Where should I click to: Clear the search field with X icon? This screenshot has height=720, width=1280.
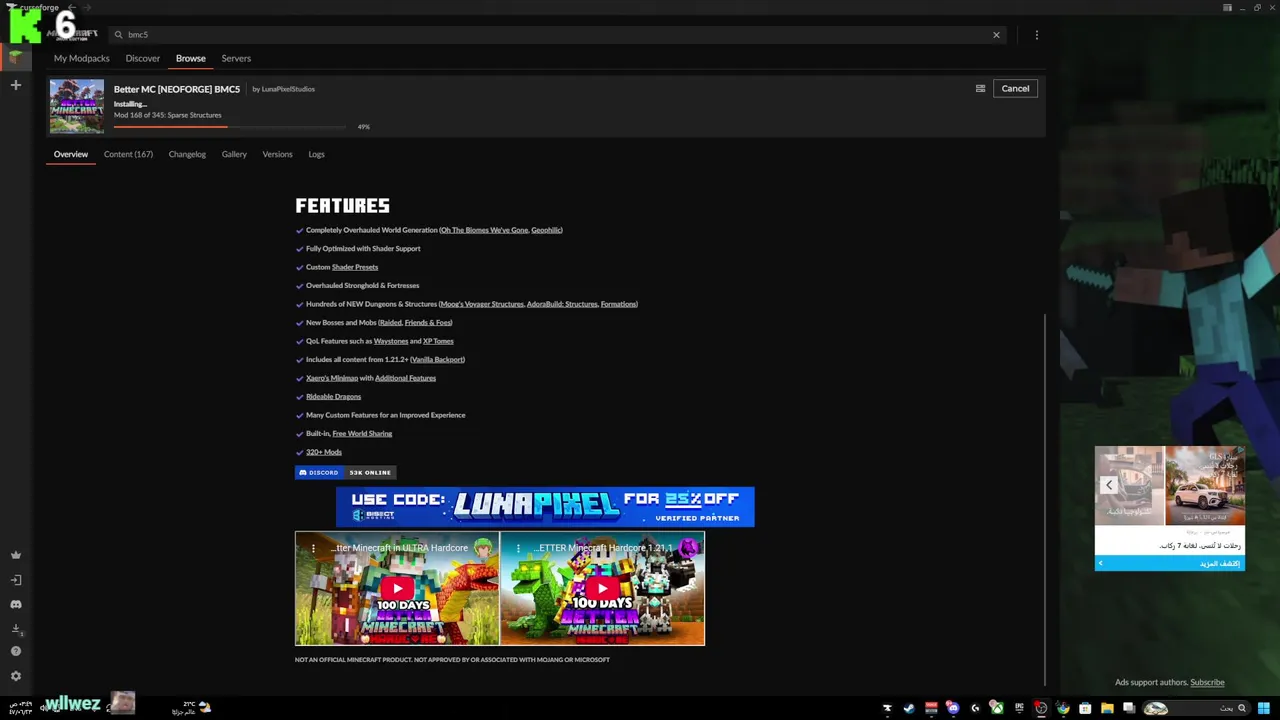(996, 35)
